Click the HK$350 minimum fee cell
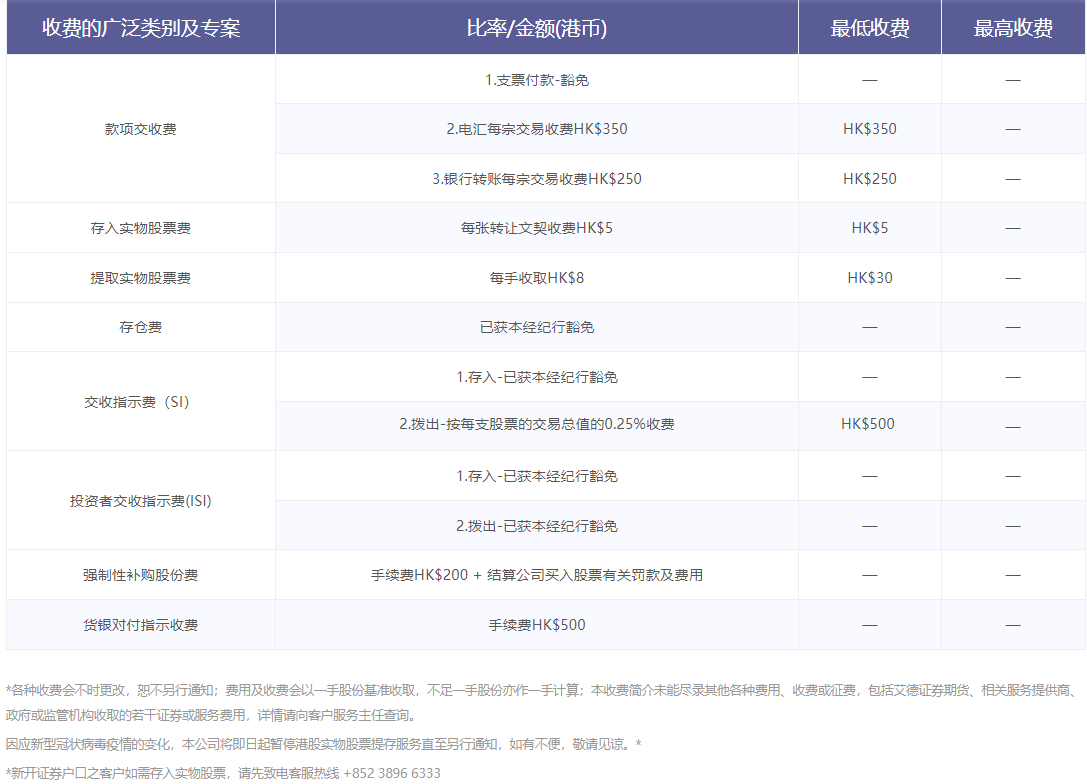This screenshot has width=1087, height=784. [x=868, y=128]
